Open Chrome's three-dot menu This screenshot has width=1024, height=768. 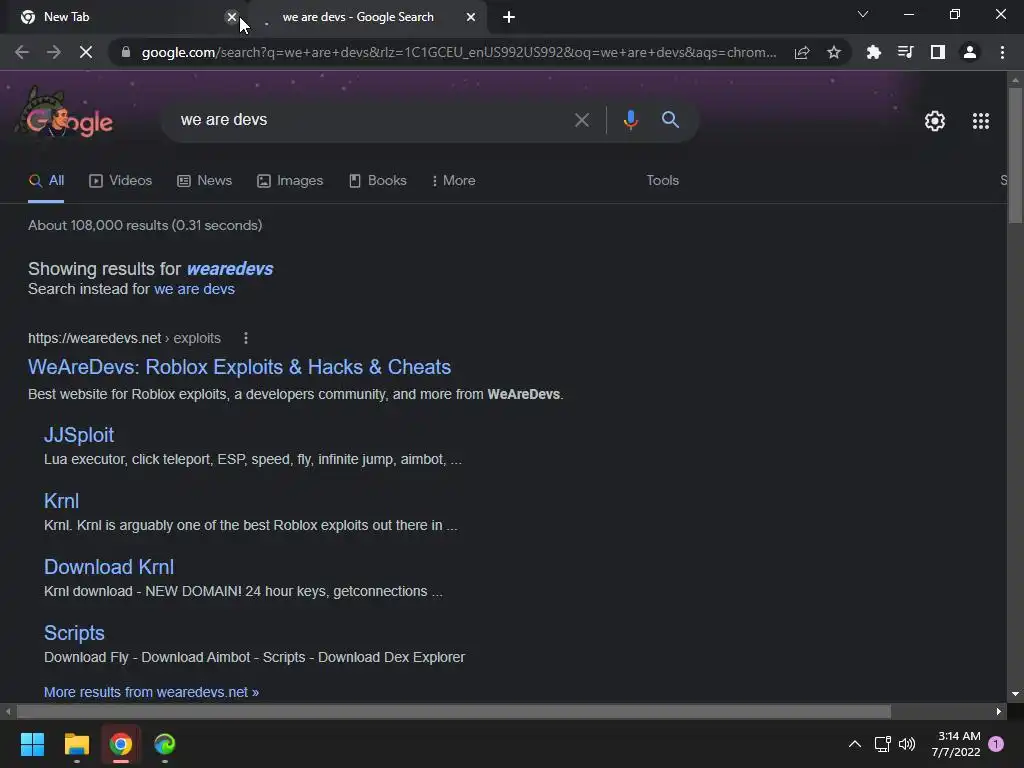1002,52
